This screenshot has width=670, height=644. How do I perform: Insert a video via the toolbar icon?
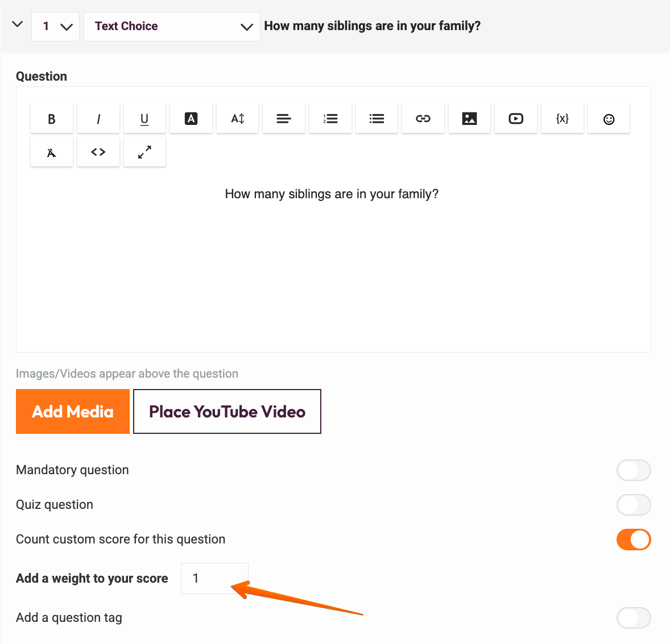[x=516, y=119]
